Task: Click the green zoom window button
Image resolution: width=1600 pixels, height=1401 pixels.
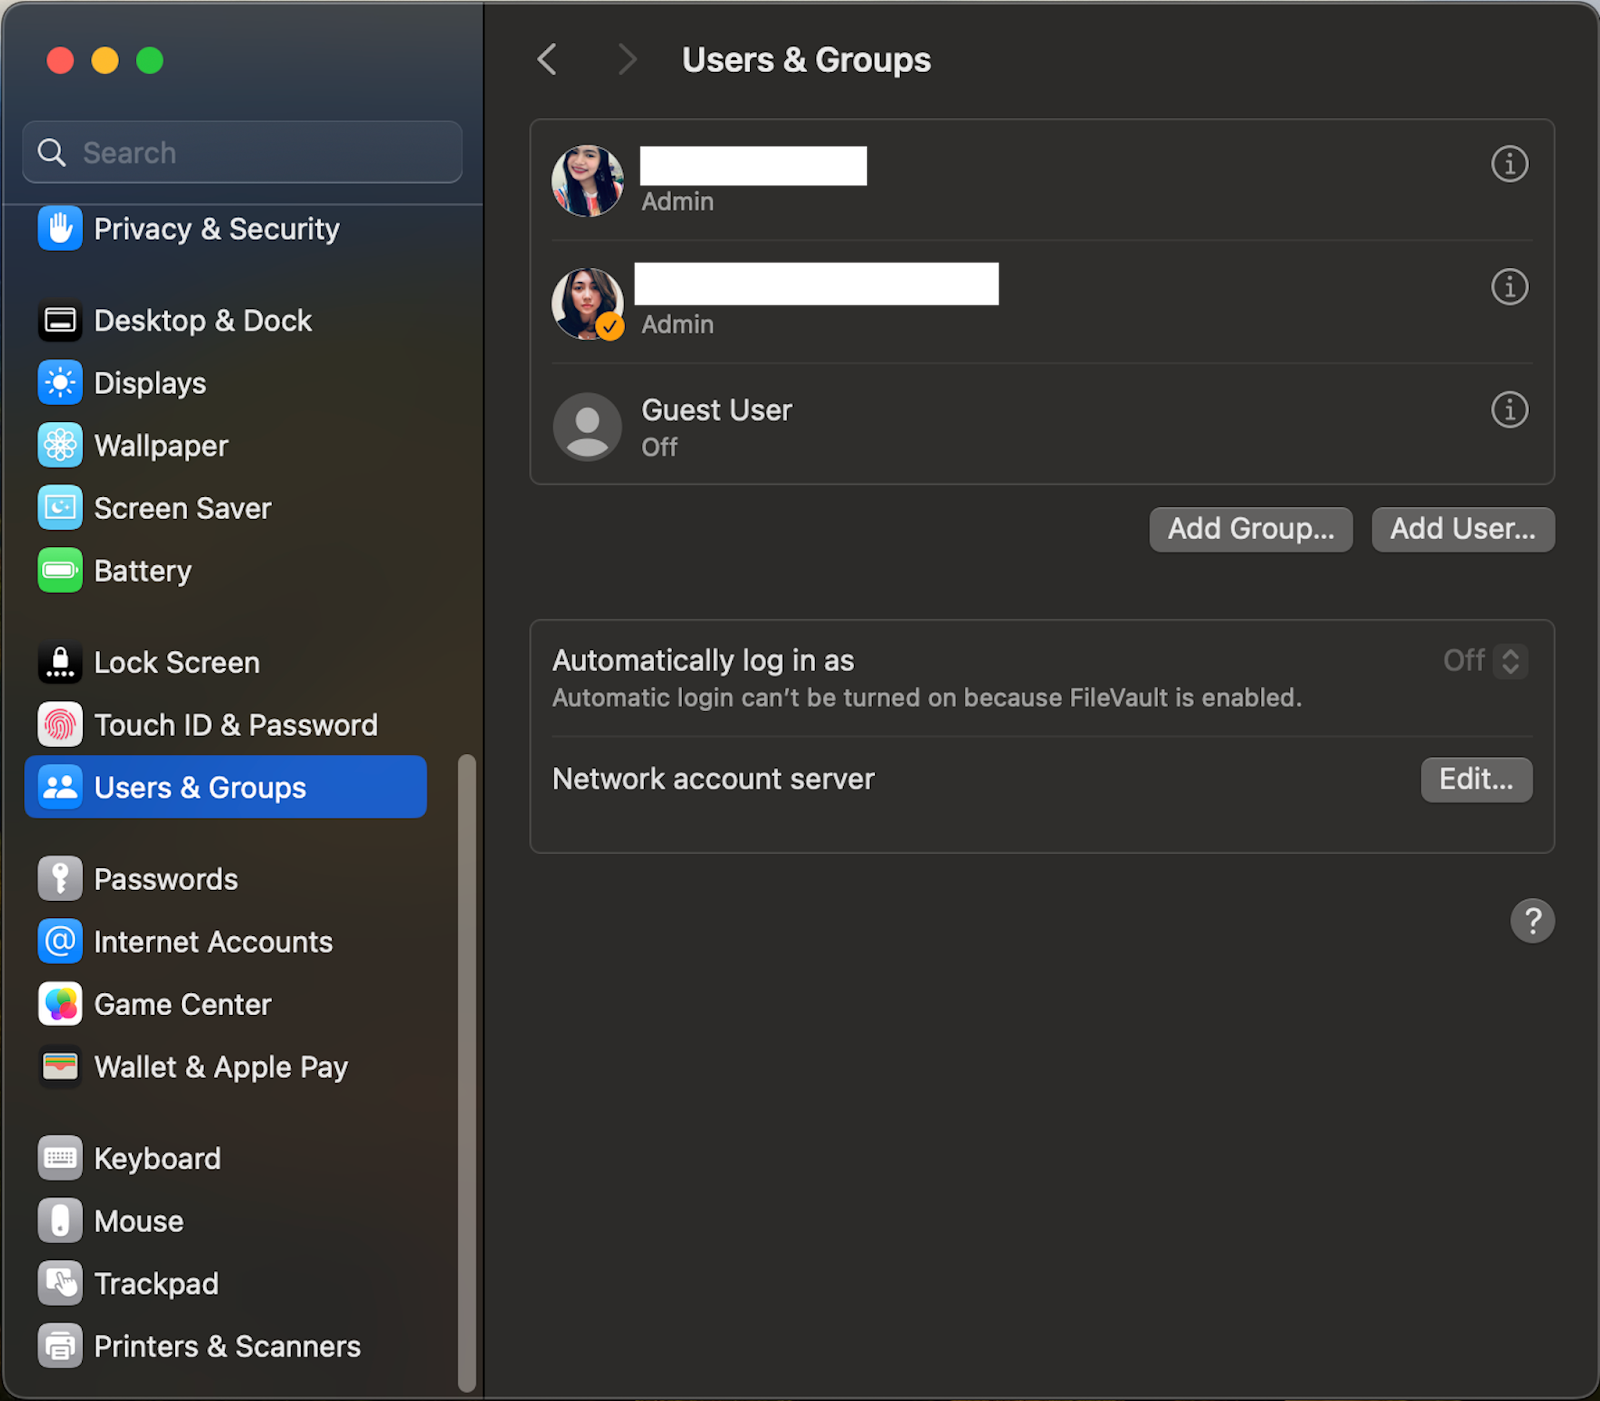Action: click(150, 61)
